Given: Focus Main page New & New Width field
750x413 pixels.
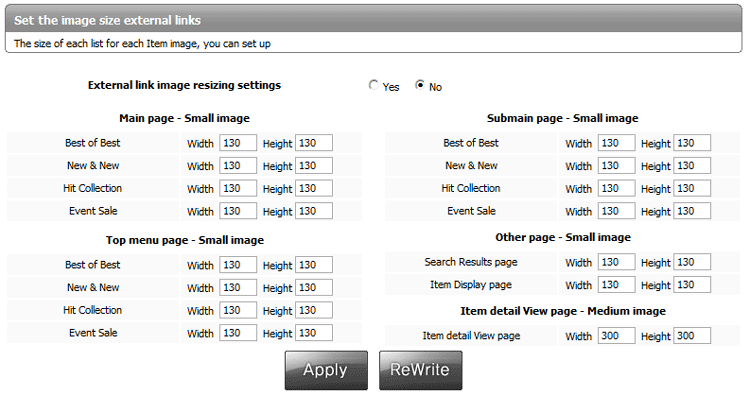Looking at the screenshot, I should [238, 166].
